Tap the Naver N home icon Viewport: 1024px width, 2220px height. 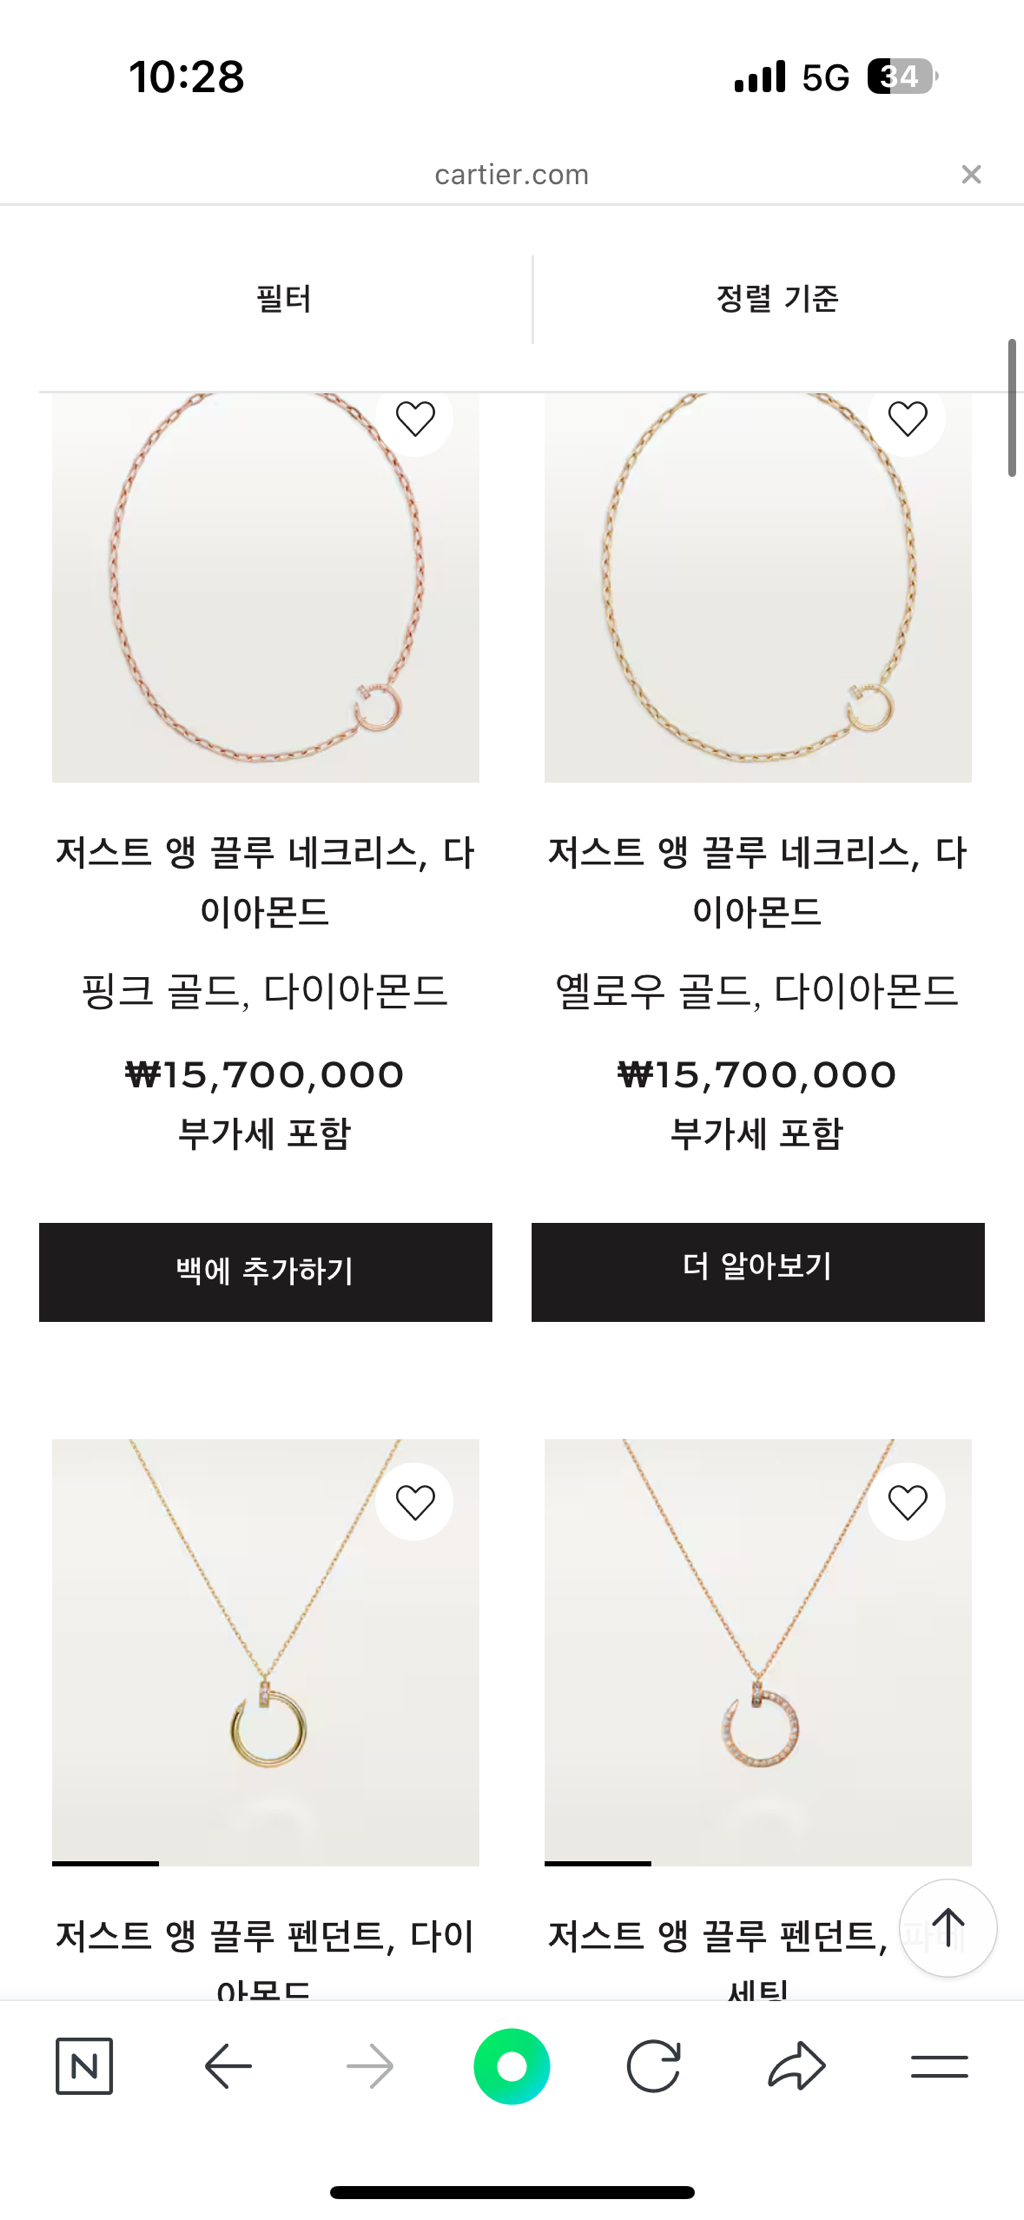point(84,2065)
